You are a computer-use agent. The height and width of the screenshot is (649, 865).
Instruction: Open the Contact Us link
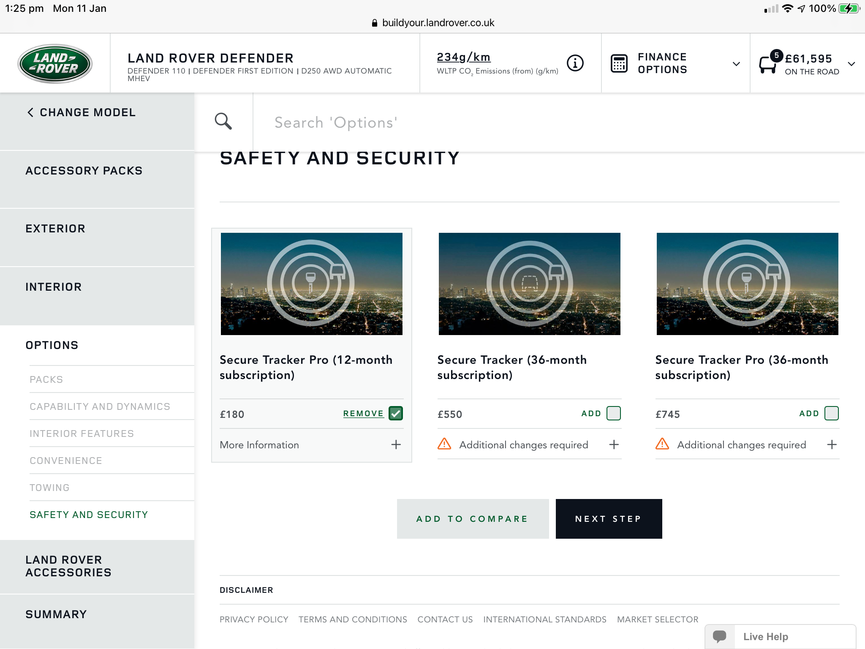click(445, 619)
